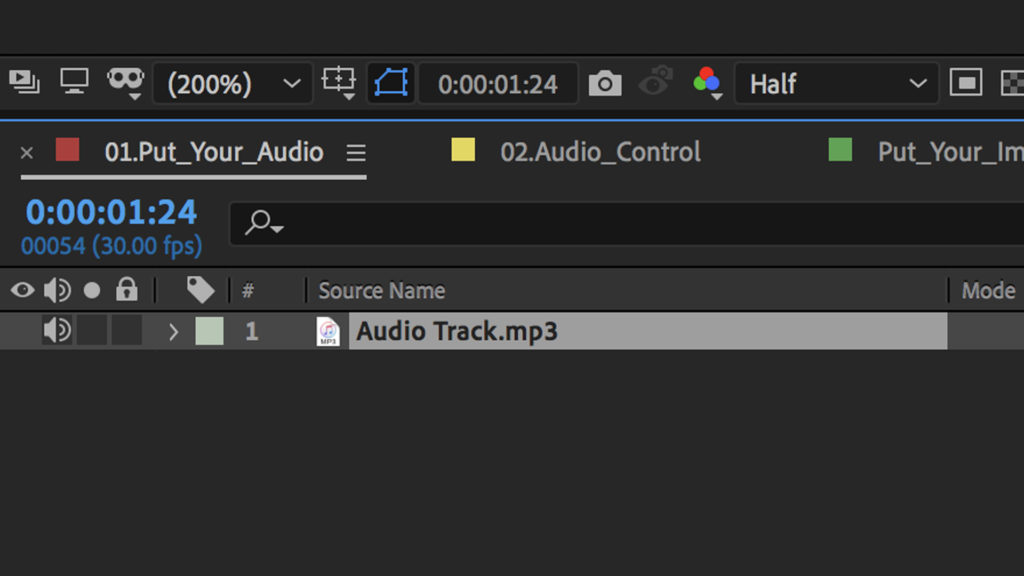Click the always preview this view icon
Image resolution: width=1024 pixels, height=576 pixels.
click(x=24, y=82)
